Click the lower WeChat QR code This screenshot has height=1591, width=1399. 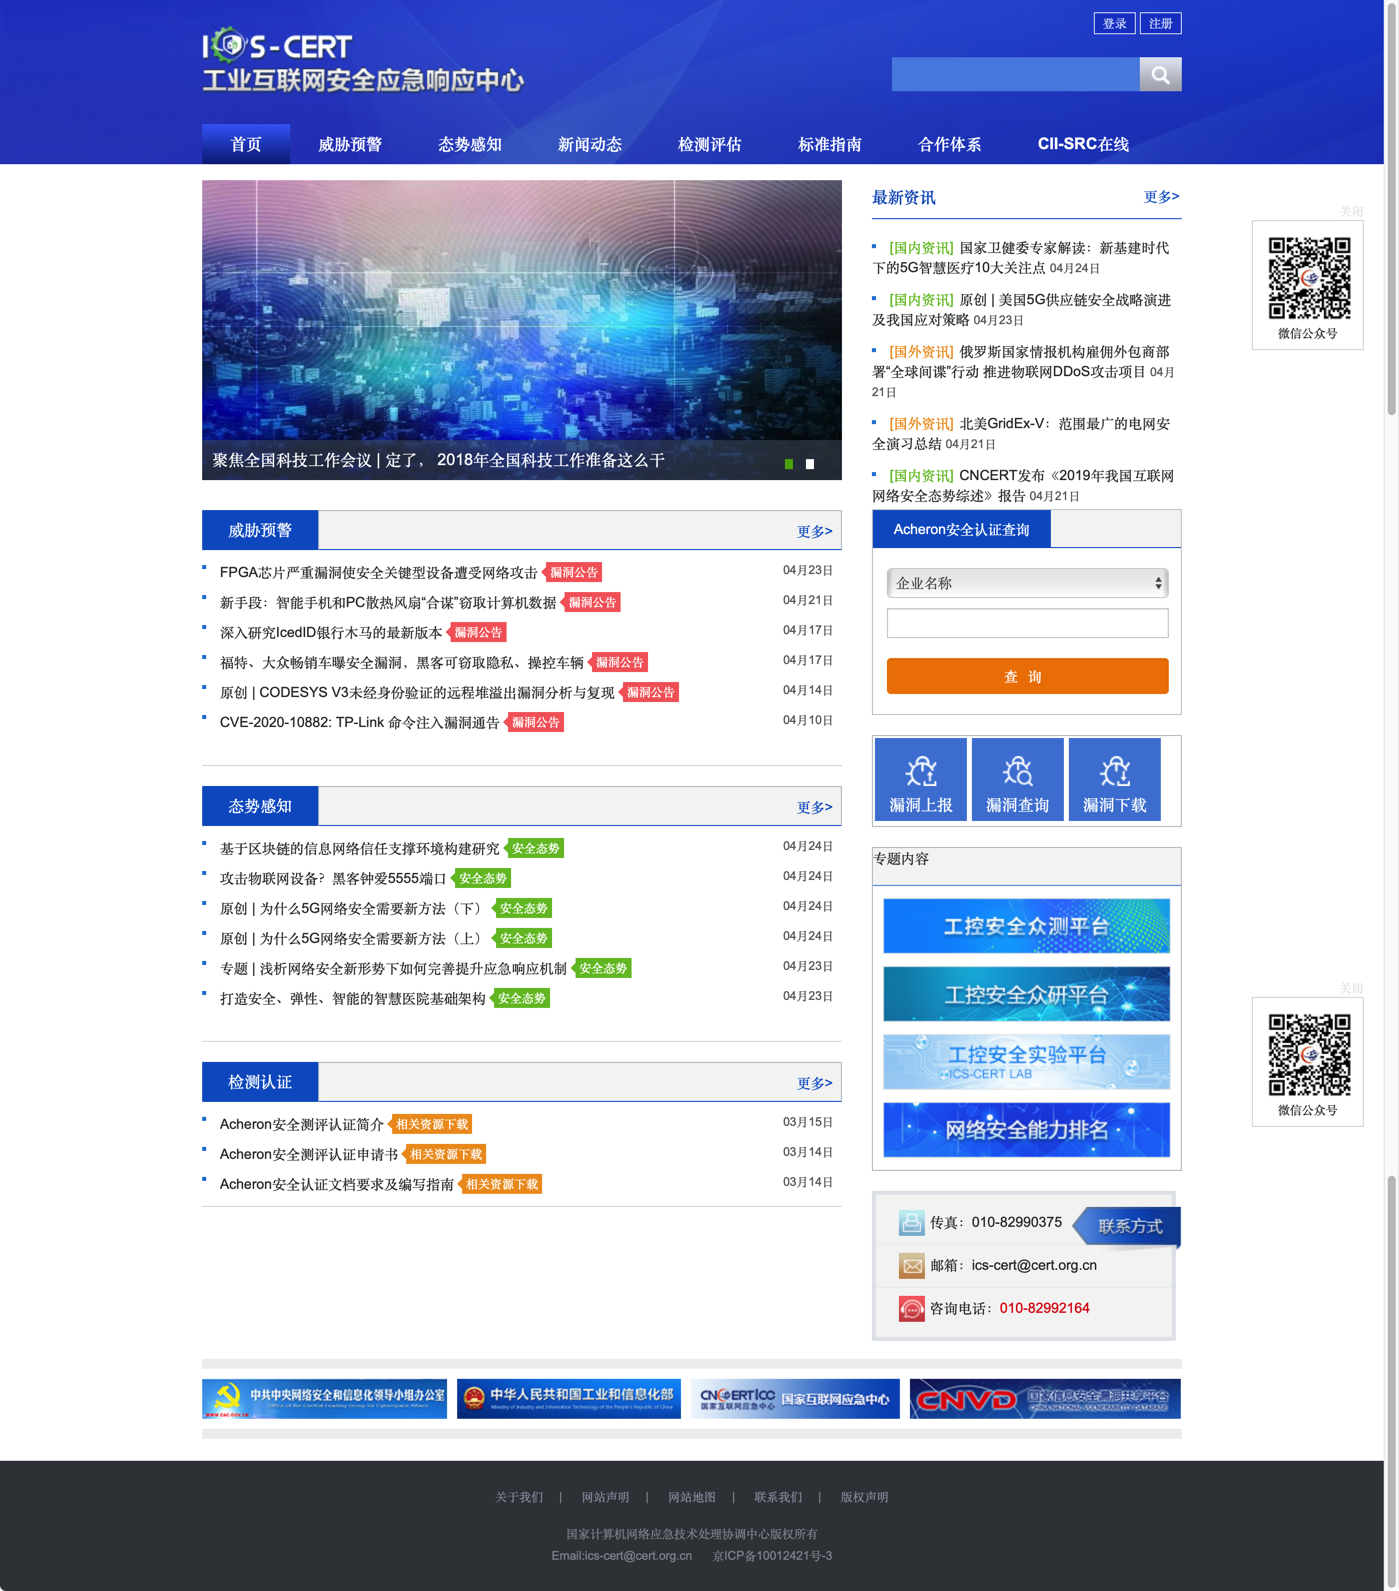coord(1309,1054)
